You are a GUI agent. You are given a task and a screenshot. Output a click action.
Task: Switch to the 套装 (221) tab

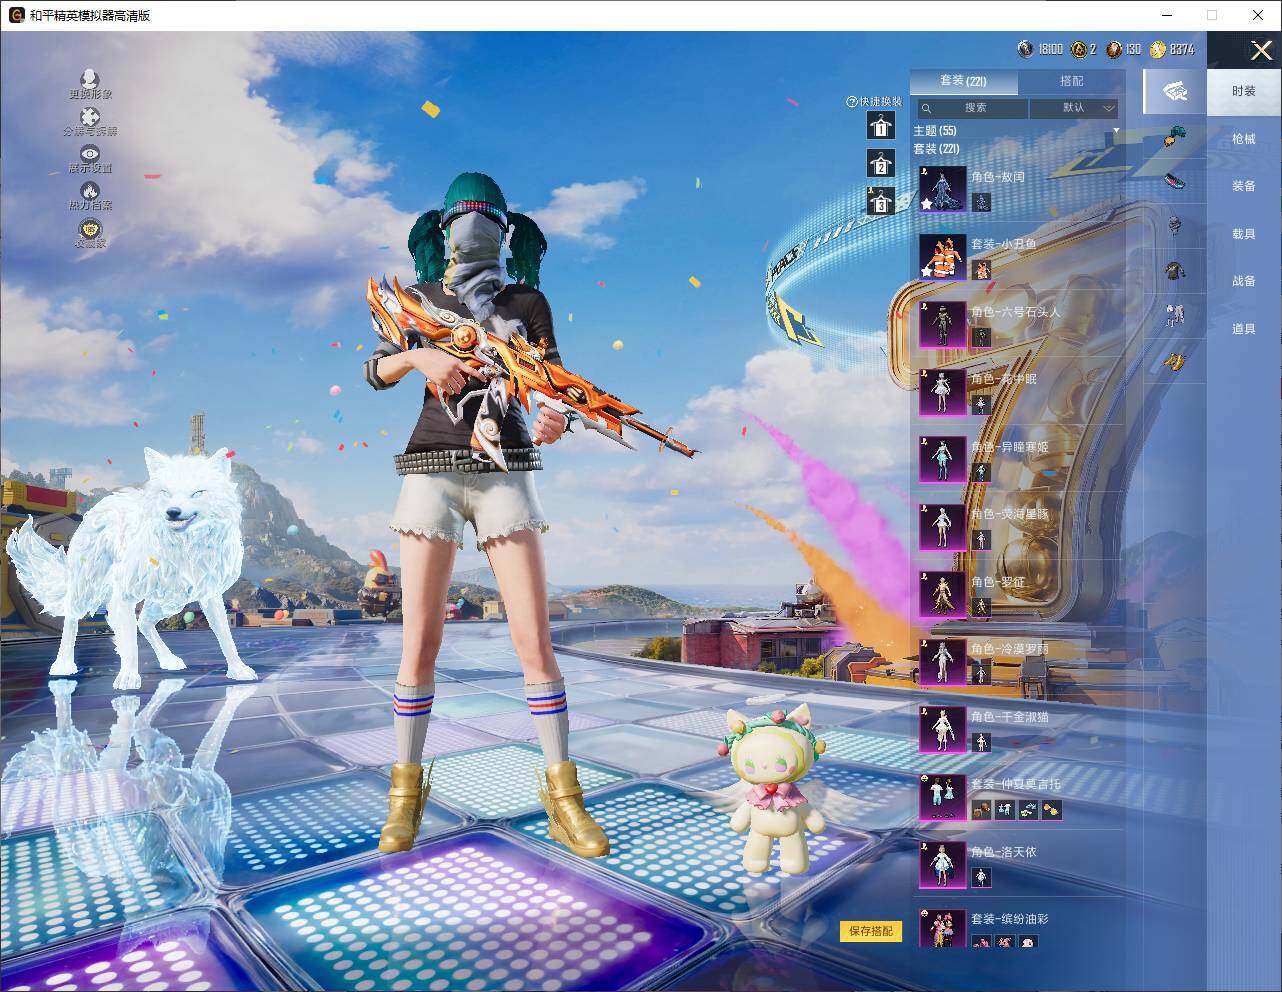click(963, 81)
